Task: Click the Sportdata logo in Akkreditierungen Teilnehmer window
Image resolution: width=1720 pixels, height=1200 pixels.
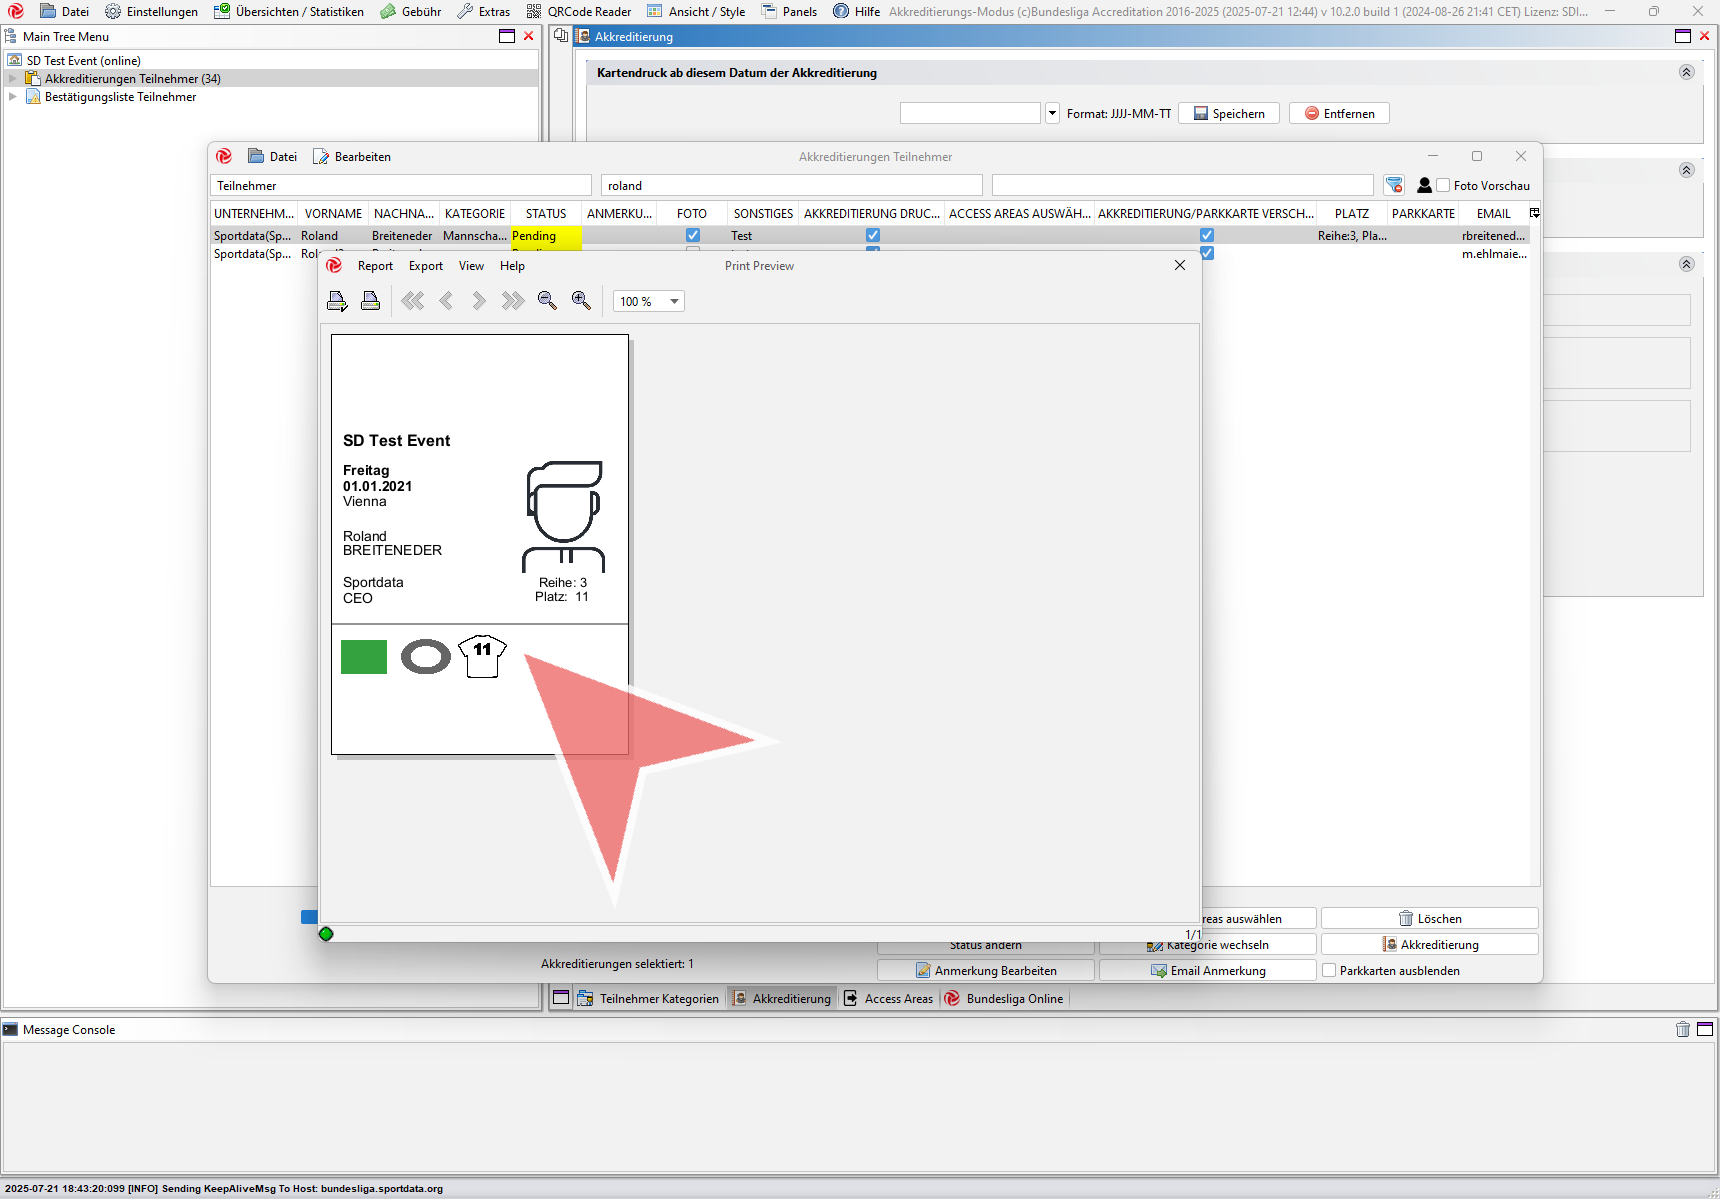Action: (224, 156)
